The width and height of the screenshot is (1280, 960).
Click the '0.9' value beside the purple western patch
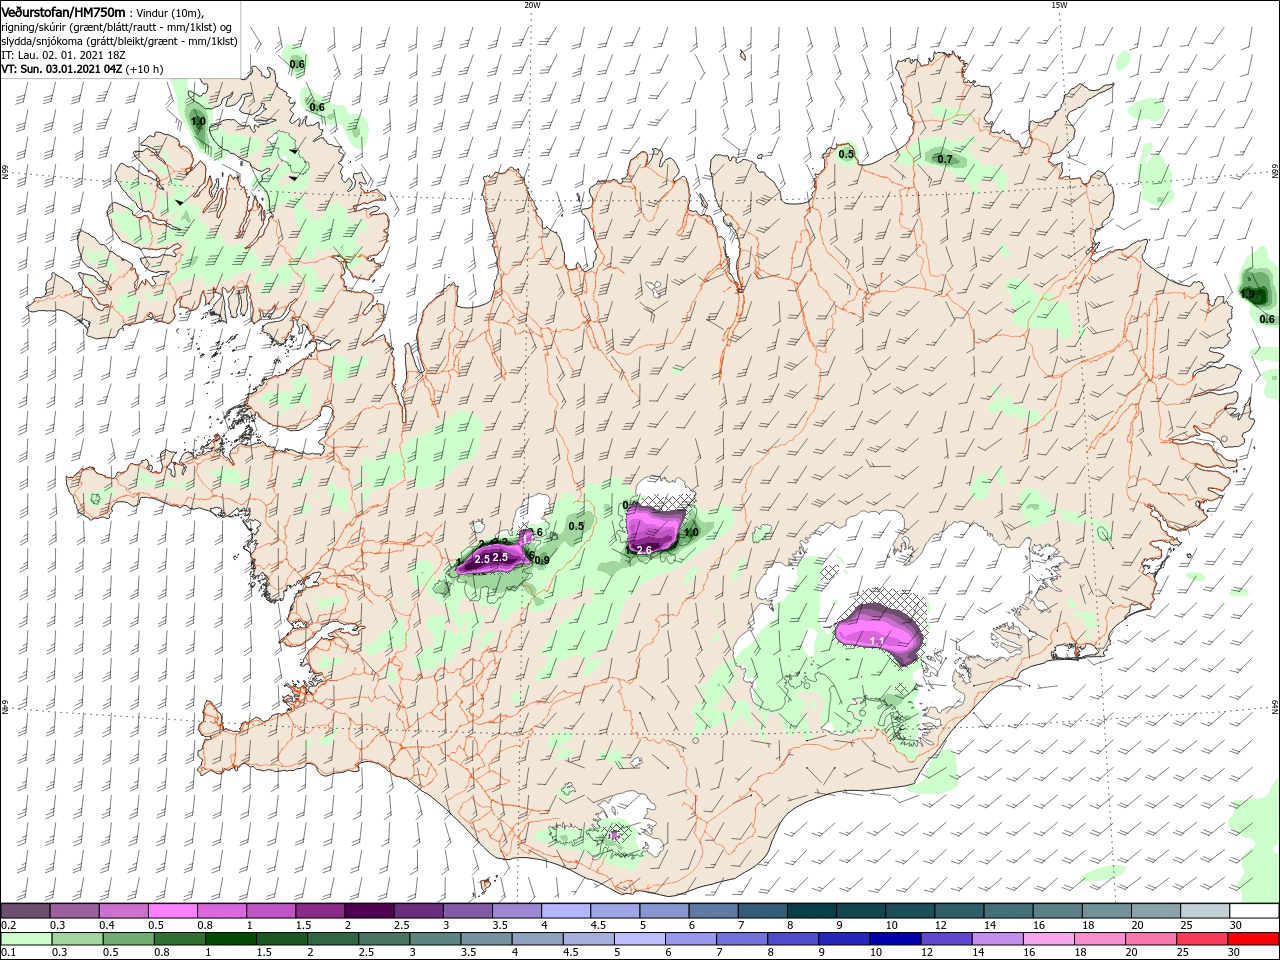[x=542, y=560]
